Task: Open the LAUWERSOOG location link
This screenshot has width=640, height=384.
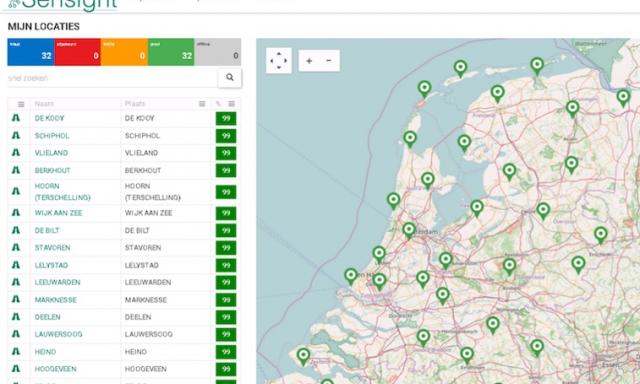Action: [x=58, y=334]
